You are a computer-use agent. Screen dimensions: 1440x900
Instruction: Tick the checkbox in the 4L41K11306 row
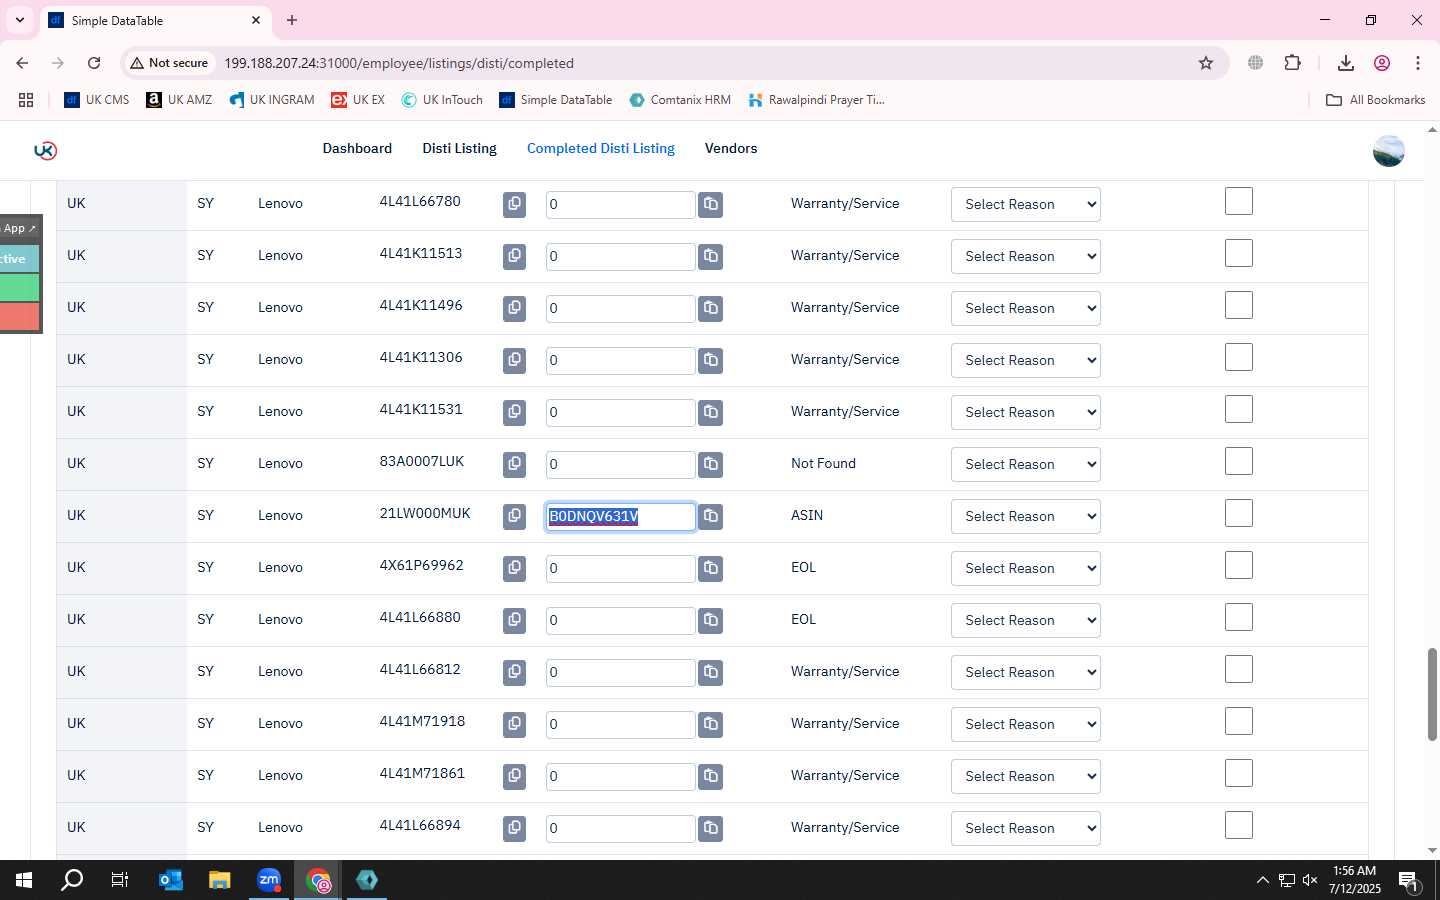[1239, 357]
